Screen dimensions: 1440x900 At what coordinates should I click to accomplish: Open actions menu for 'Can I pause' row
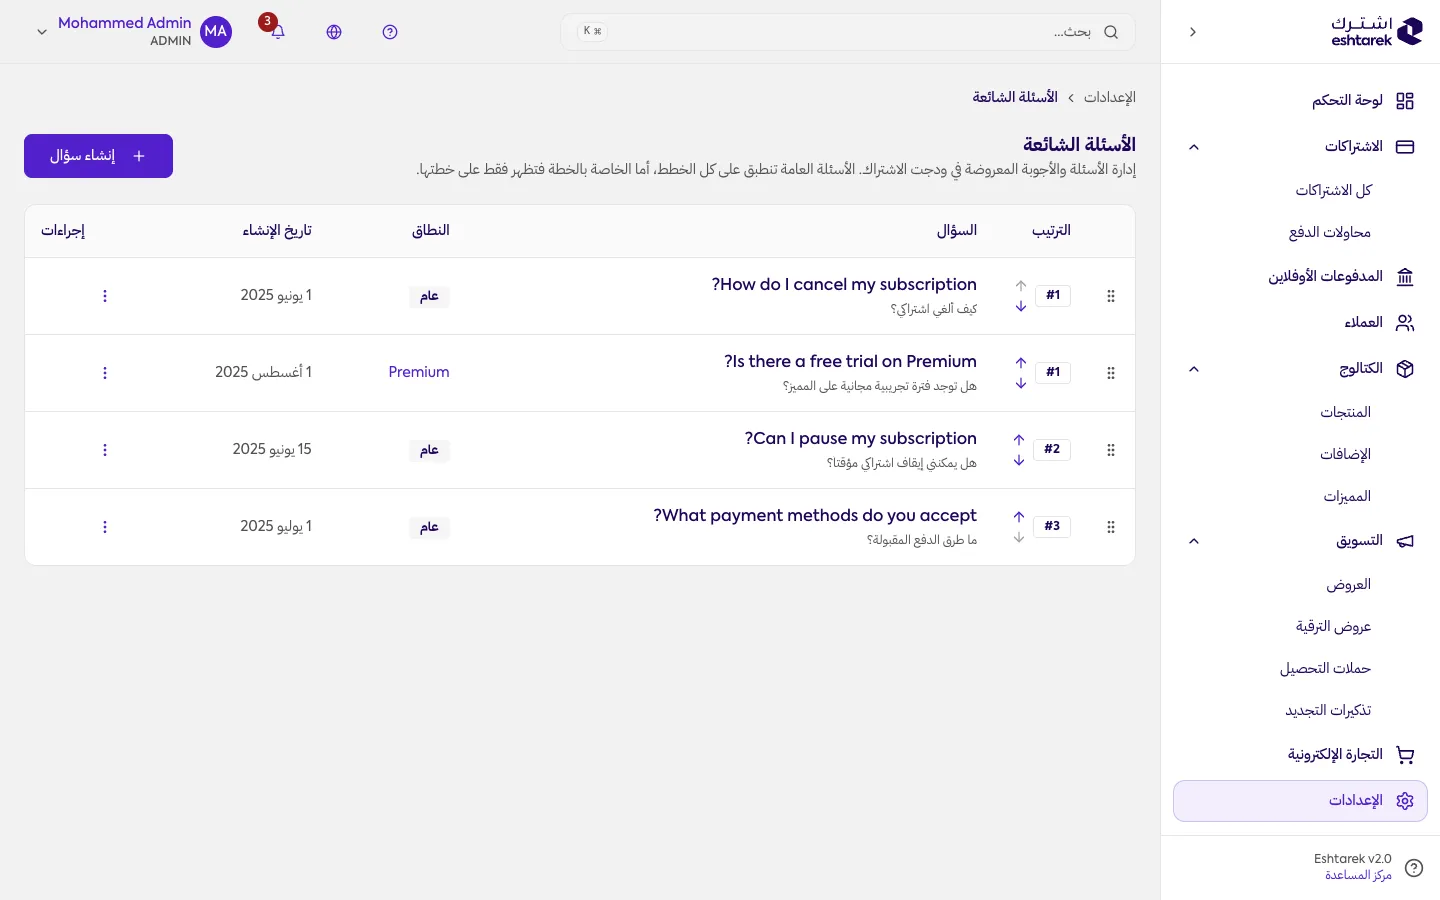click(x=105, y=450)
